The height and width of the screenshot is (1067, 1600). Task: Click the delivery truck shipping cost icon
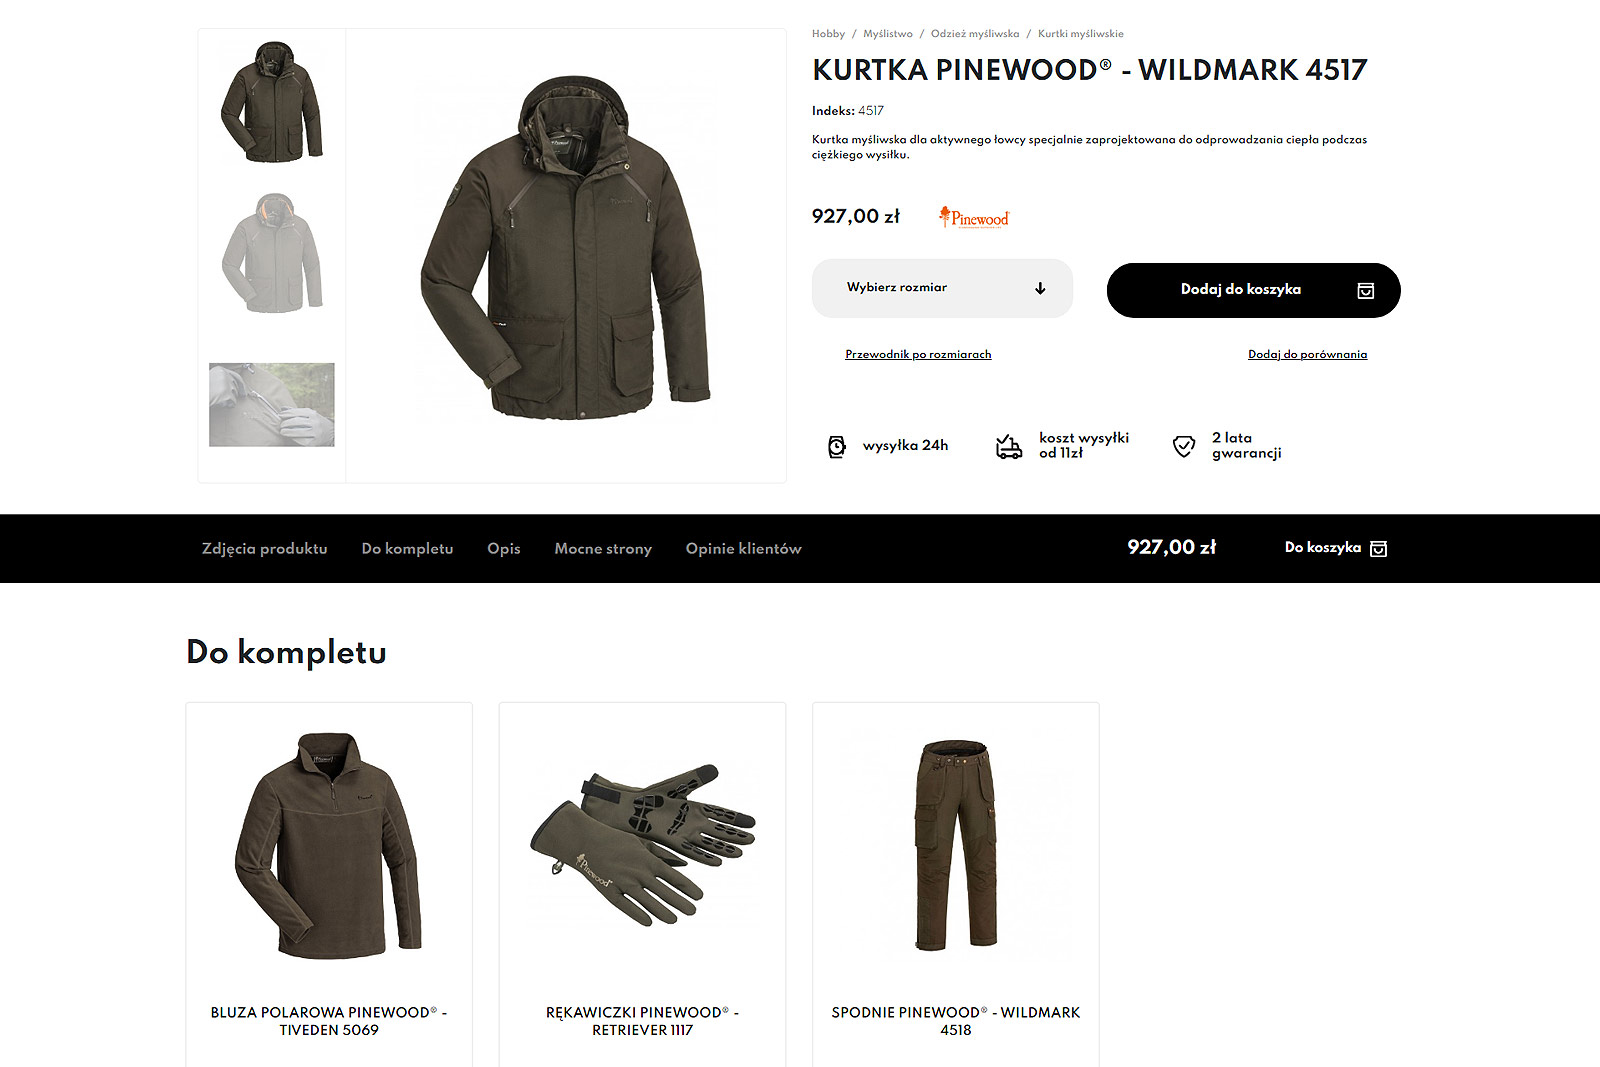point(1009,446)
